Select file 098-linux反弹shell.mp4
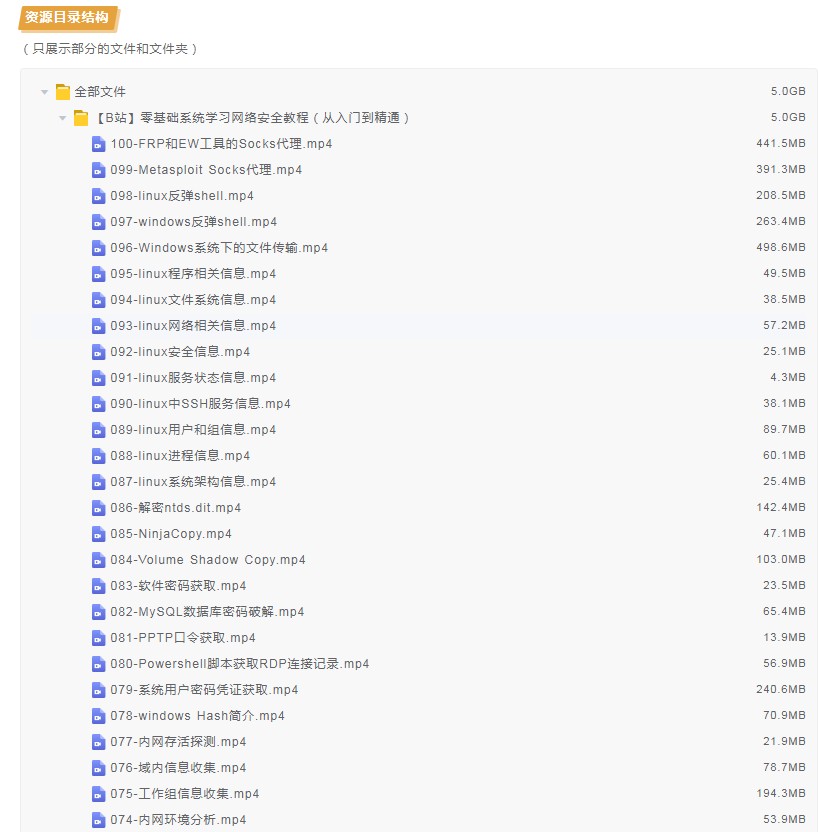This screenshot has width=818, height=832. coord(182,196)
